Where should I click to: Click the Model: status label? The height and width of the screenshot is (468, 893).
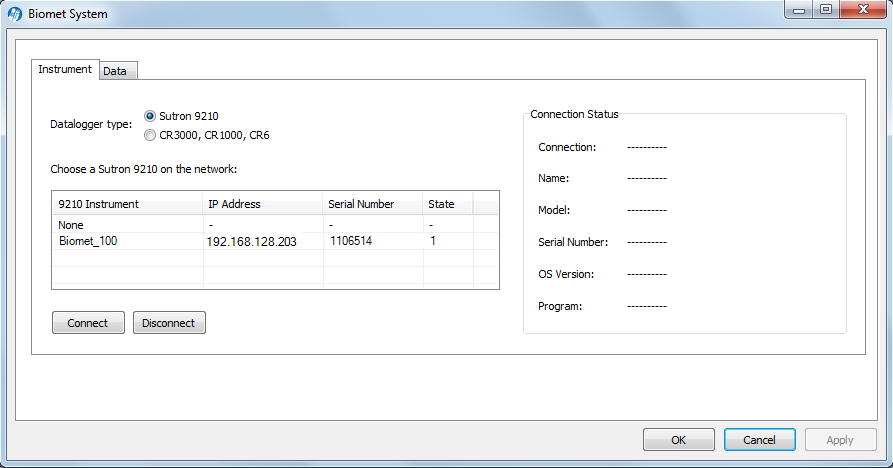[x=554, y=210]
